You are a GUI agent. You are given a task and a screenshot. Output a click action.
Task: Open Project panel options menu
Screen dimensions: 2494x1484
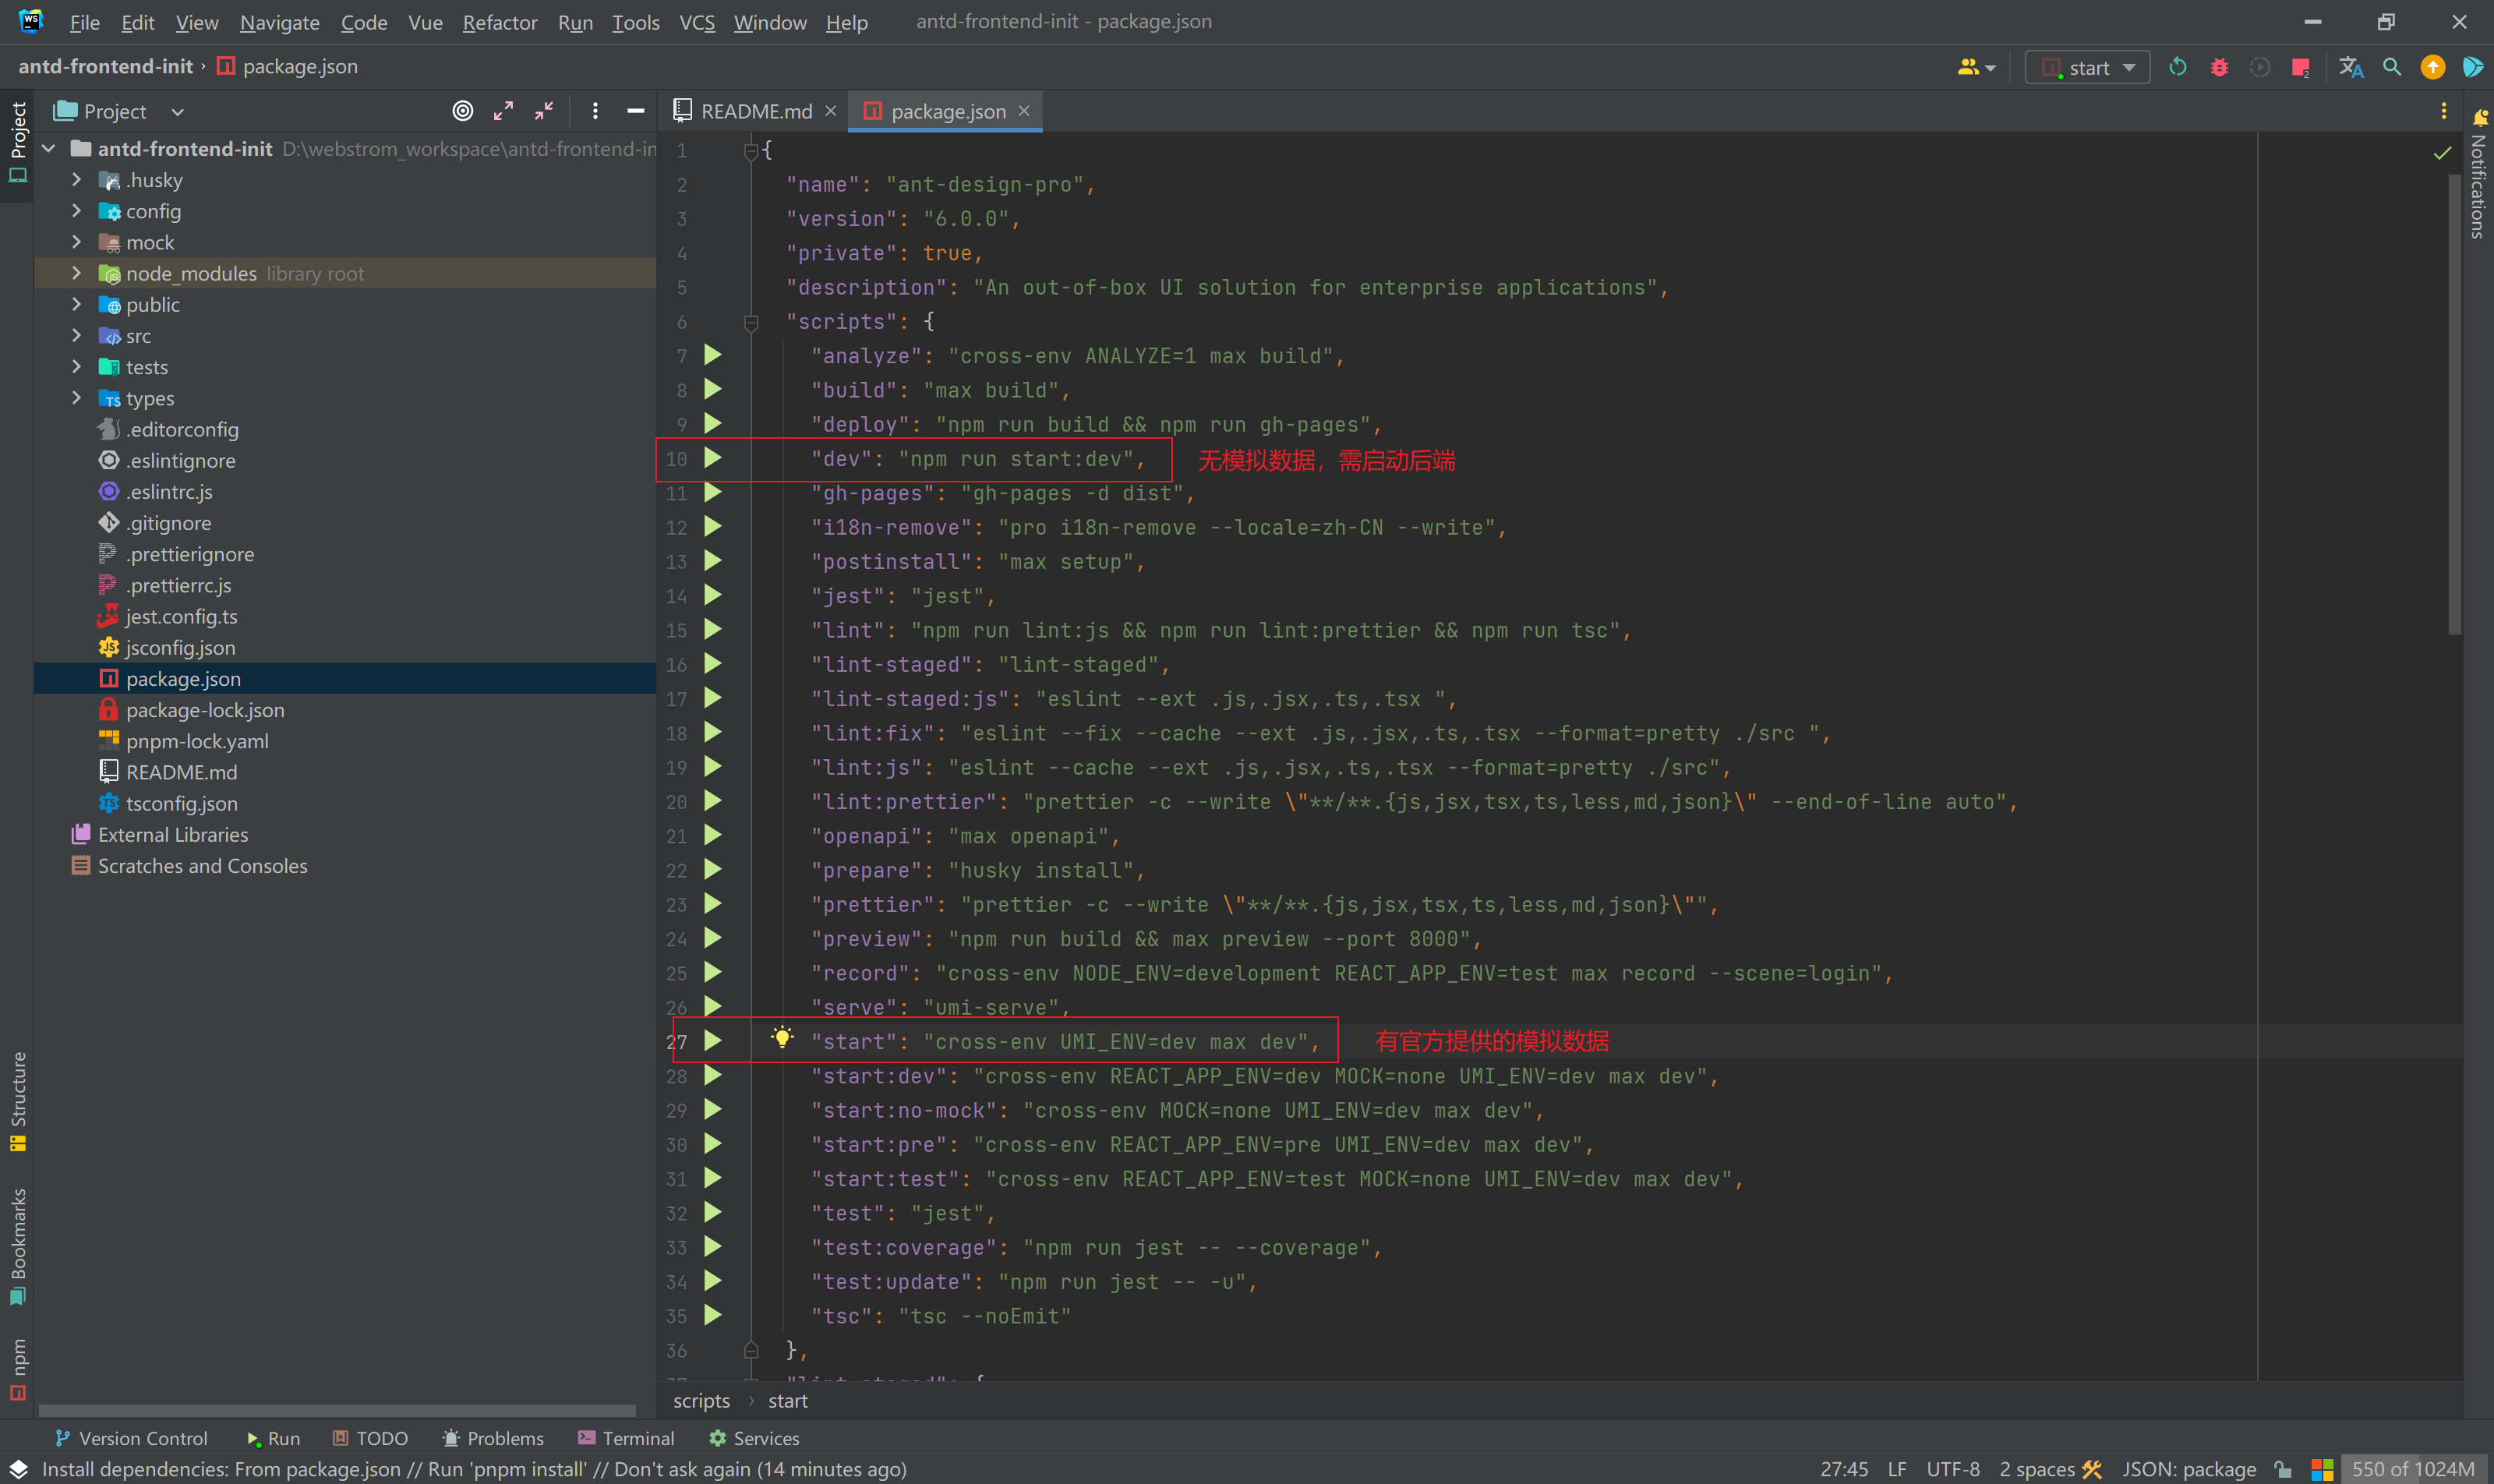[595, 111]
